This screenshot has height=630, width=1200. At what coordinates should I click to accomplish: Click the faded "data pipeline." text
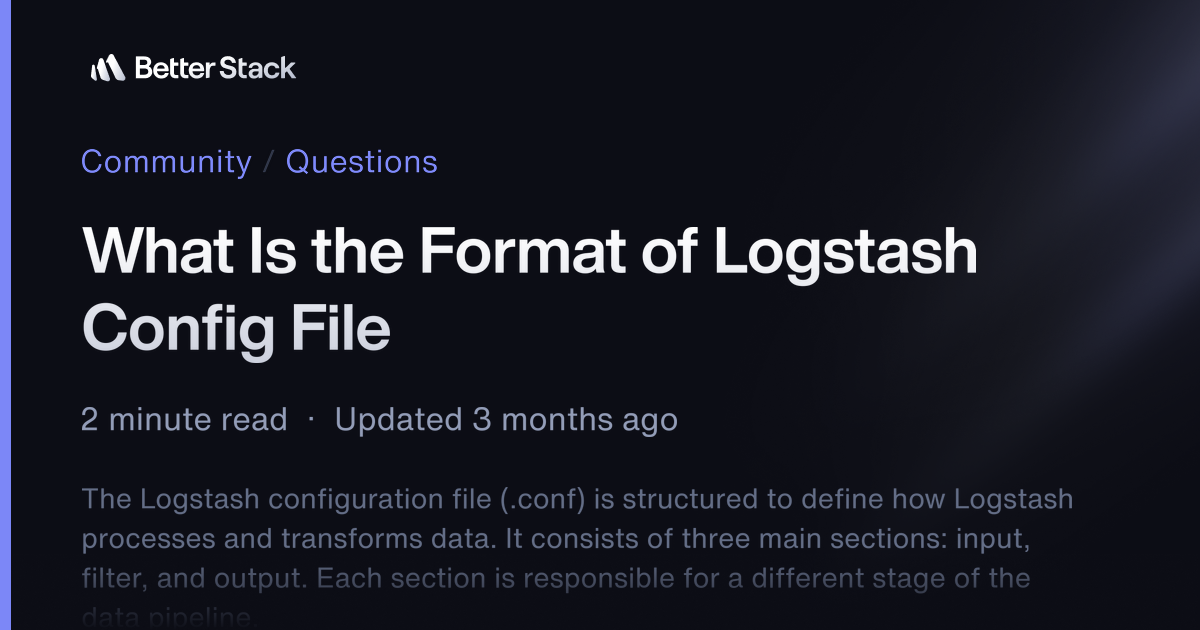[170, 617]
